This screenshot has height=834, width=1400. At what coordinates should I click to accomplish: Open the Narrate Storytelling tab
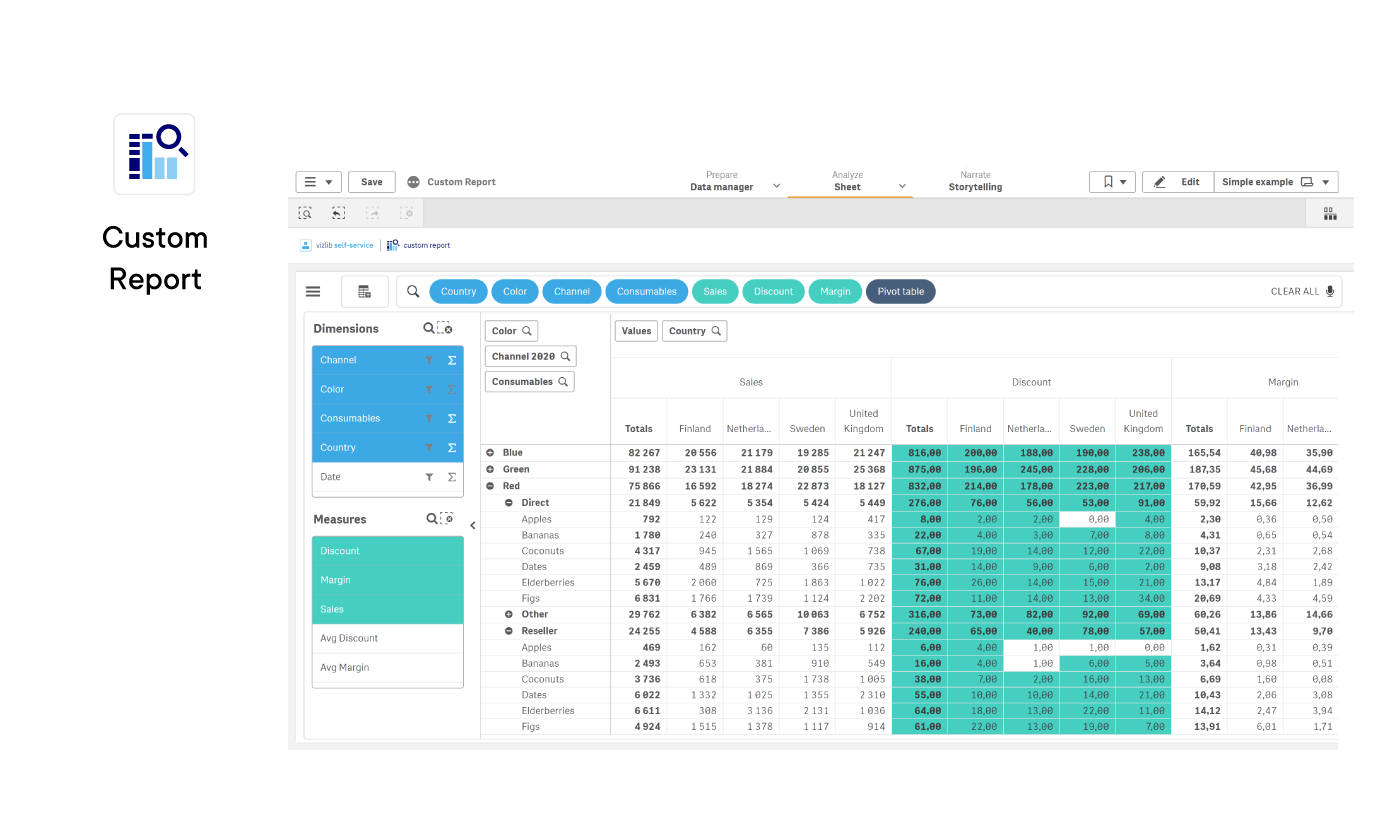975,181
